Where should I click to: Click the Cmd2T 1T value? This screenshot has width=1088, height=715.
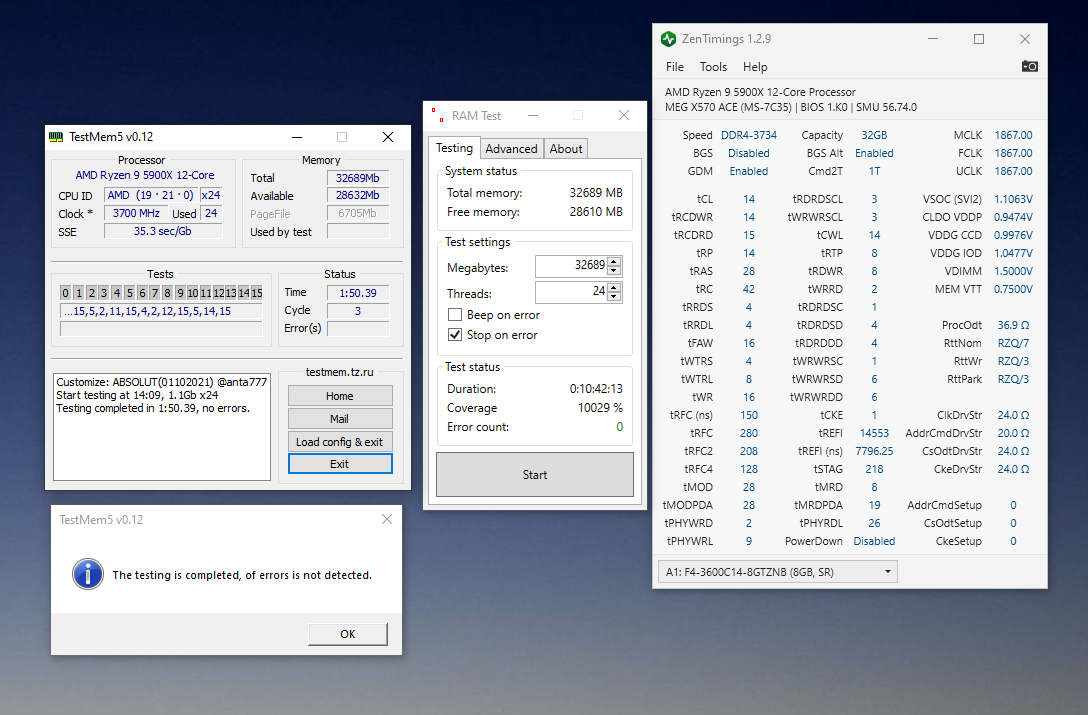tap(874, 171)
